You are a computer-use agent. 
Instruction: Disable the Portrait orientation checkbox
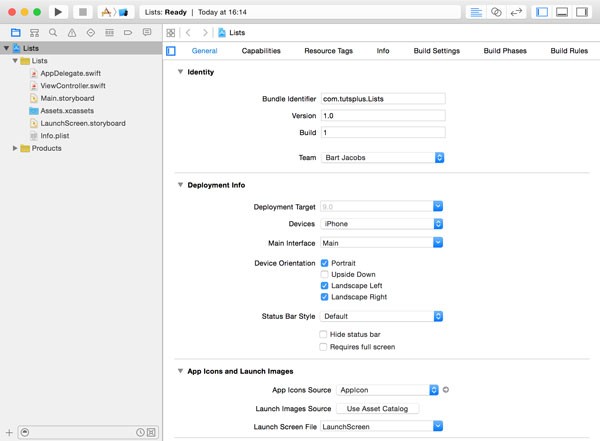click(324, 263)
